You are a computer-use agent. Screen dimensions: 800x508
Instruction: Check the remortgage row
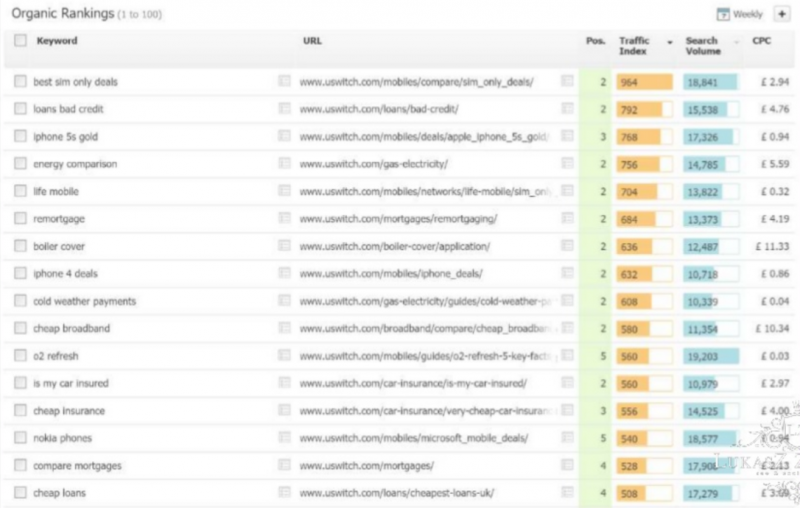coord(20,218)
